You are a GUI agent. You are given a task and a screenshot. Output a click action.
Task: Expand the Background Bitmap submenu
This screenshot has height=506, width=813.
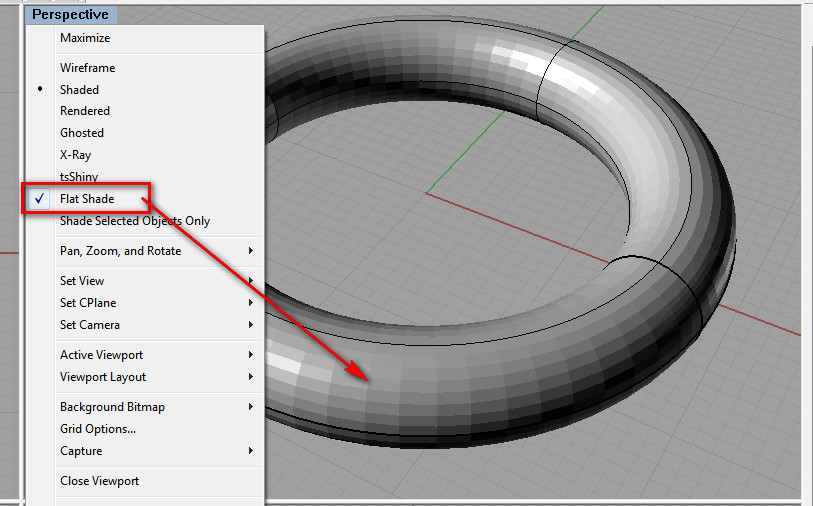(112, 407)
